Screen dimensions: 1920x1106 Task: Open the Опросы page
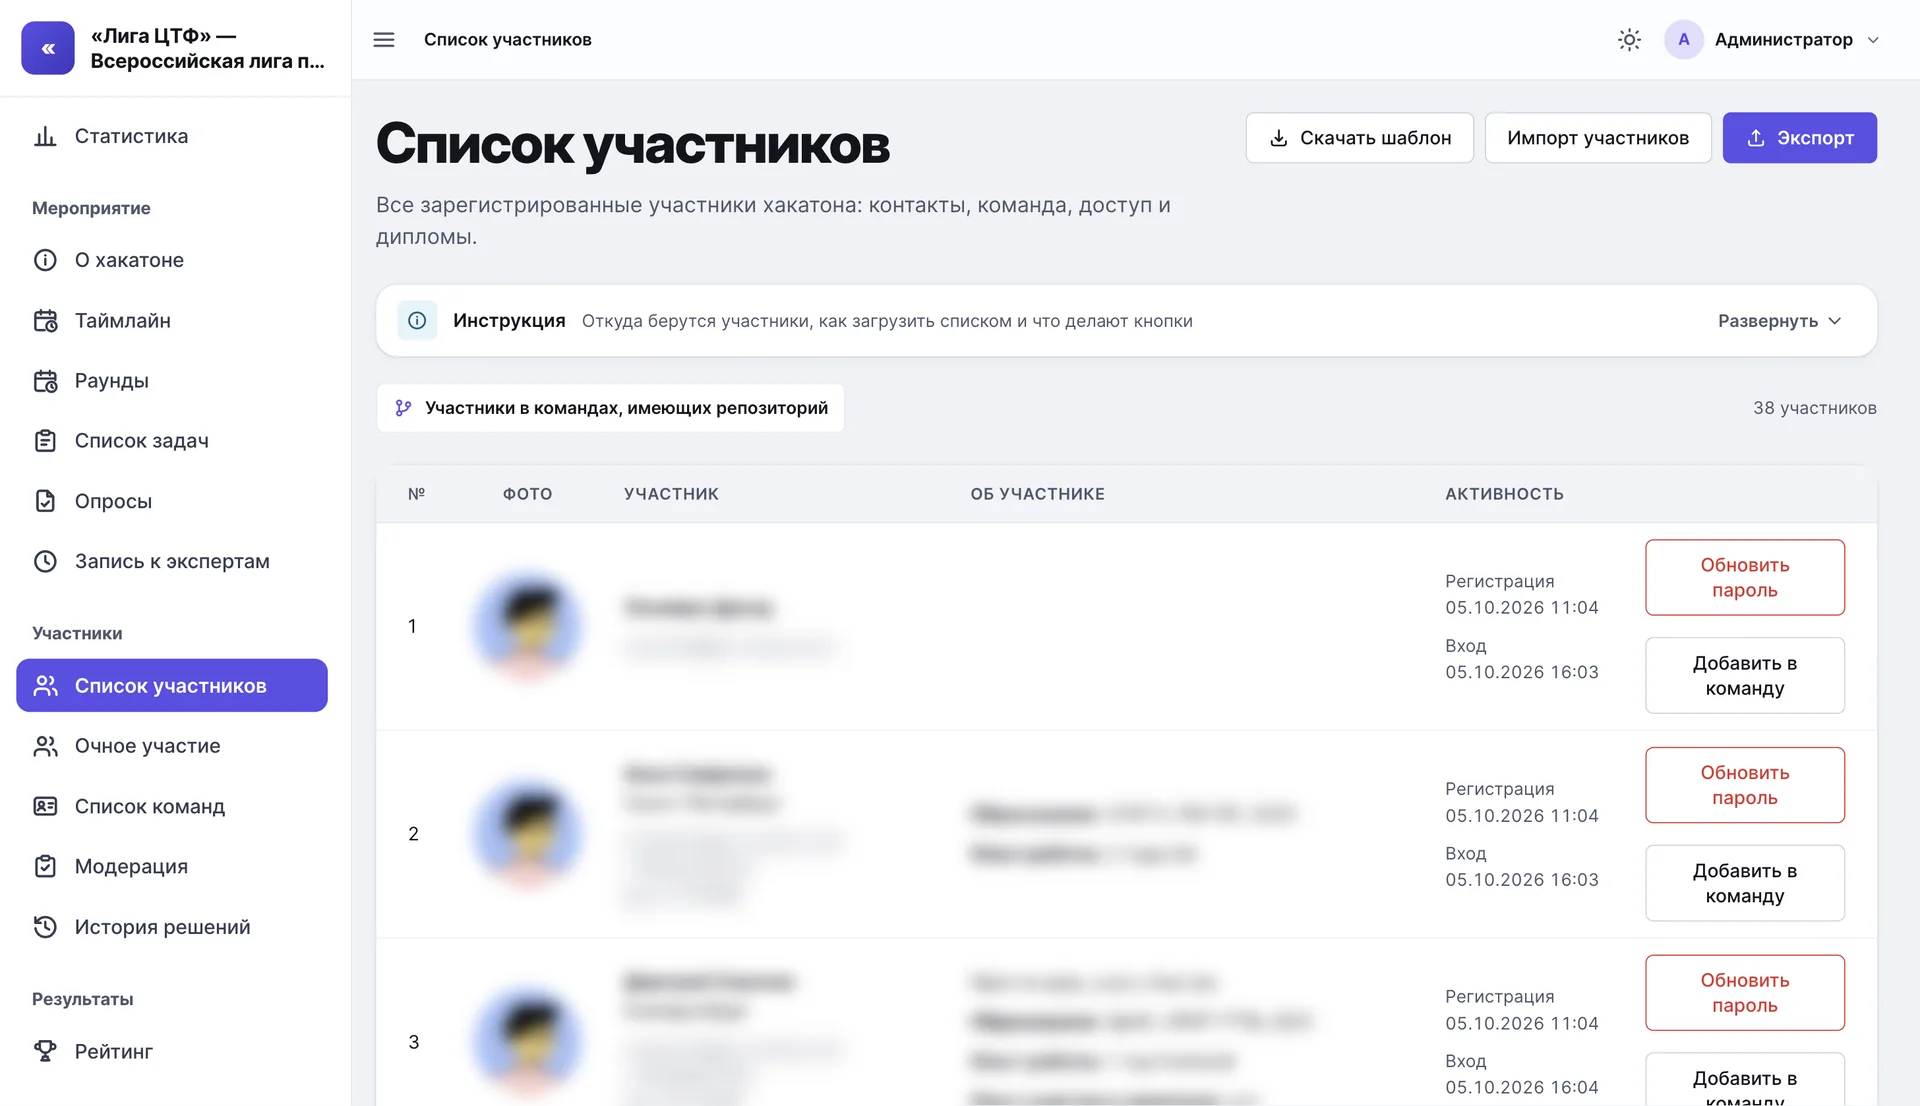pyautogui.click(x=172, y=501)
